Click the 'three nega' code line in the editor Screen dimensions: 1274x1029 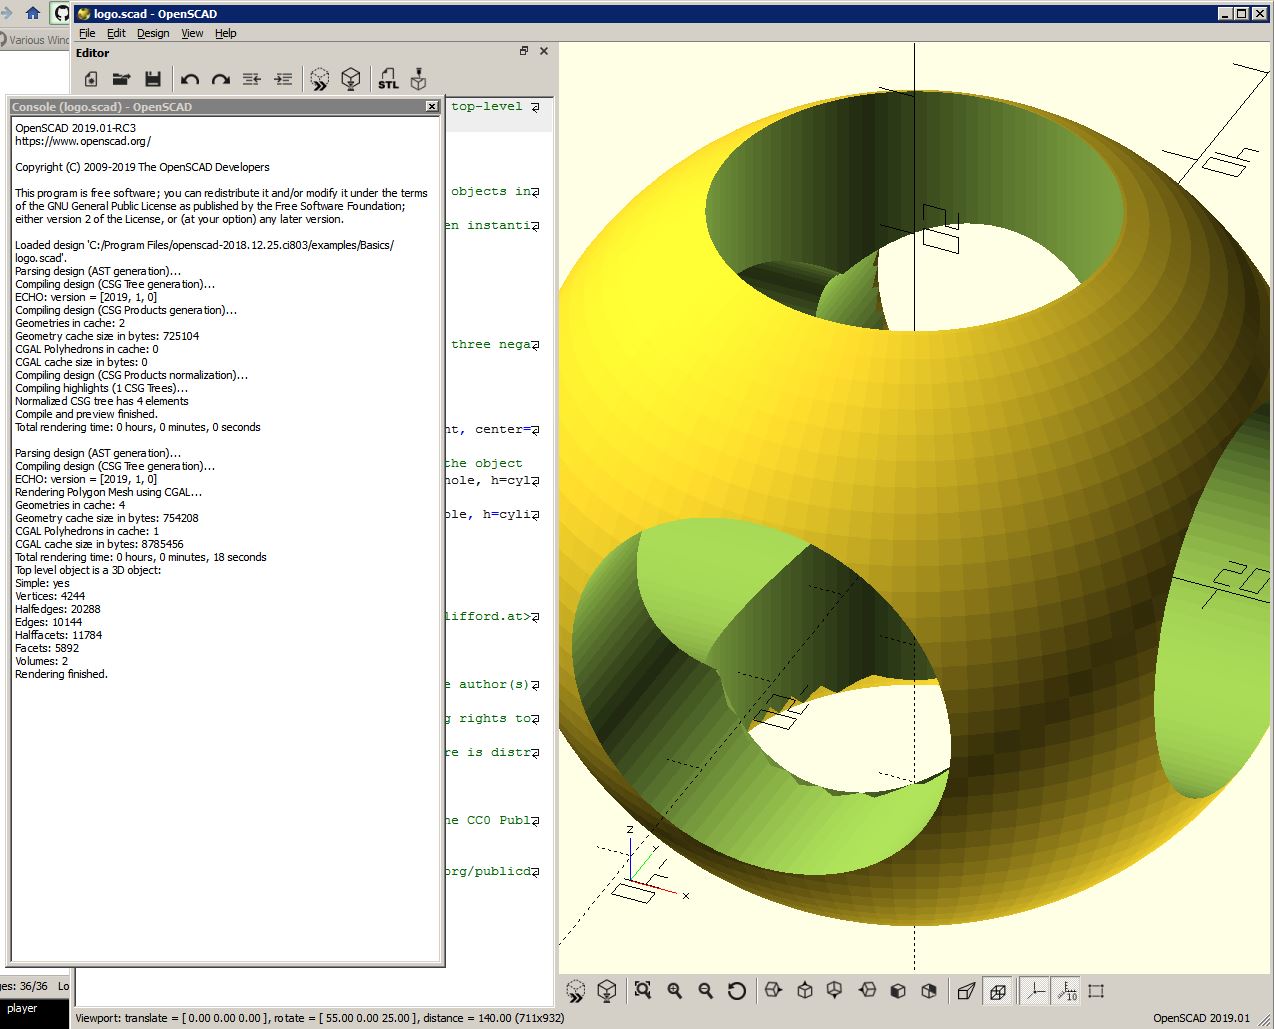click(491, 344)
